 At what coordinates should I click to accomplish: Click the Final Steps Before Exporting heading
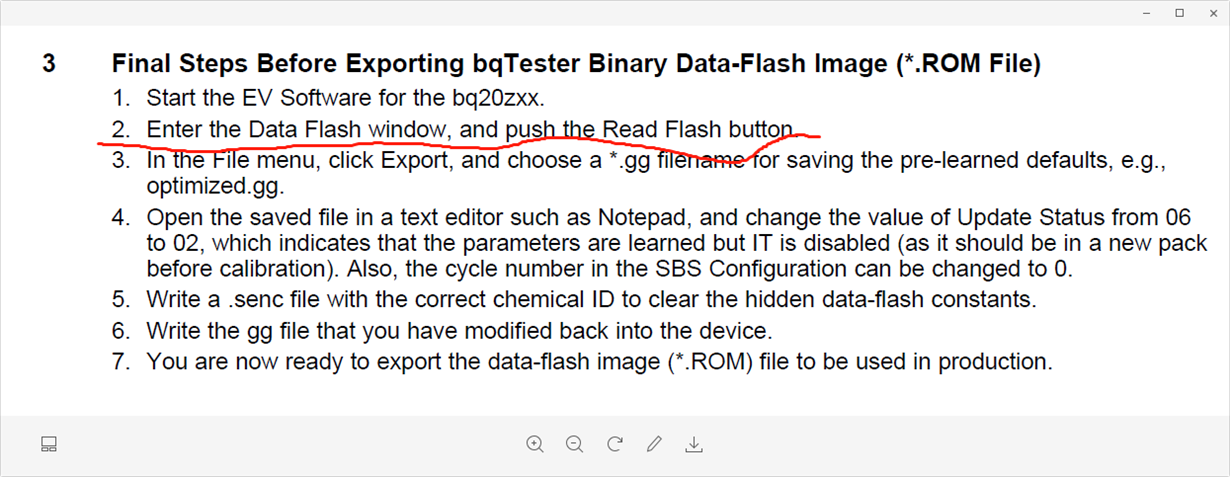pyautogui.click(x=576, y=65)
